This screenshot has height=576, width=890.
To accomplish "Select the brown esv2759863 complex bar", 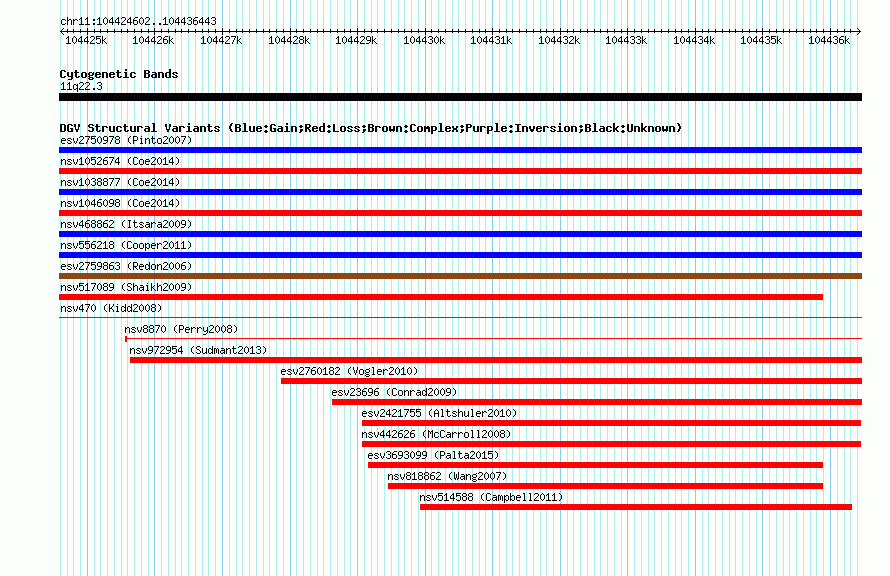I will tap(460, 276).
